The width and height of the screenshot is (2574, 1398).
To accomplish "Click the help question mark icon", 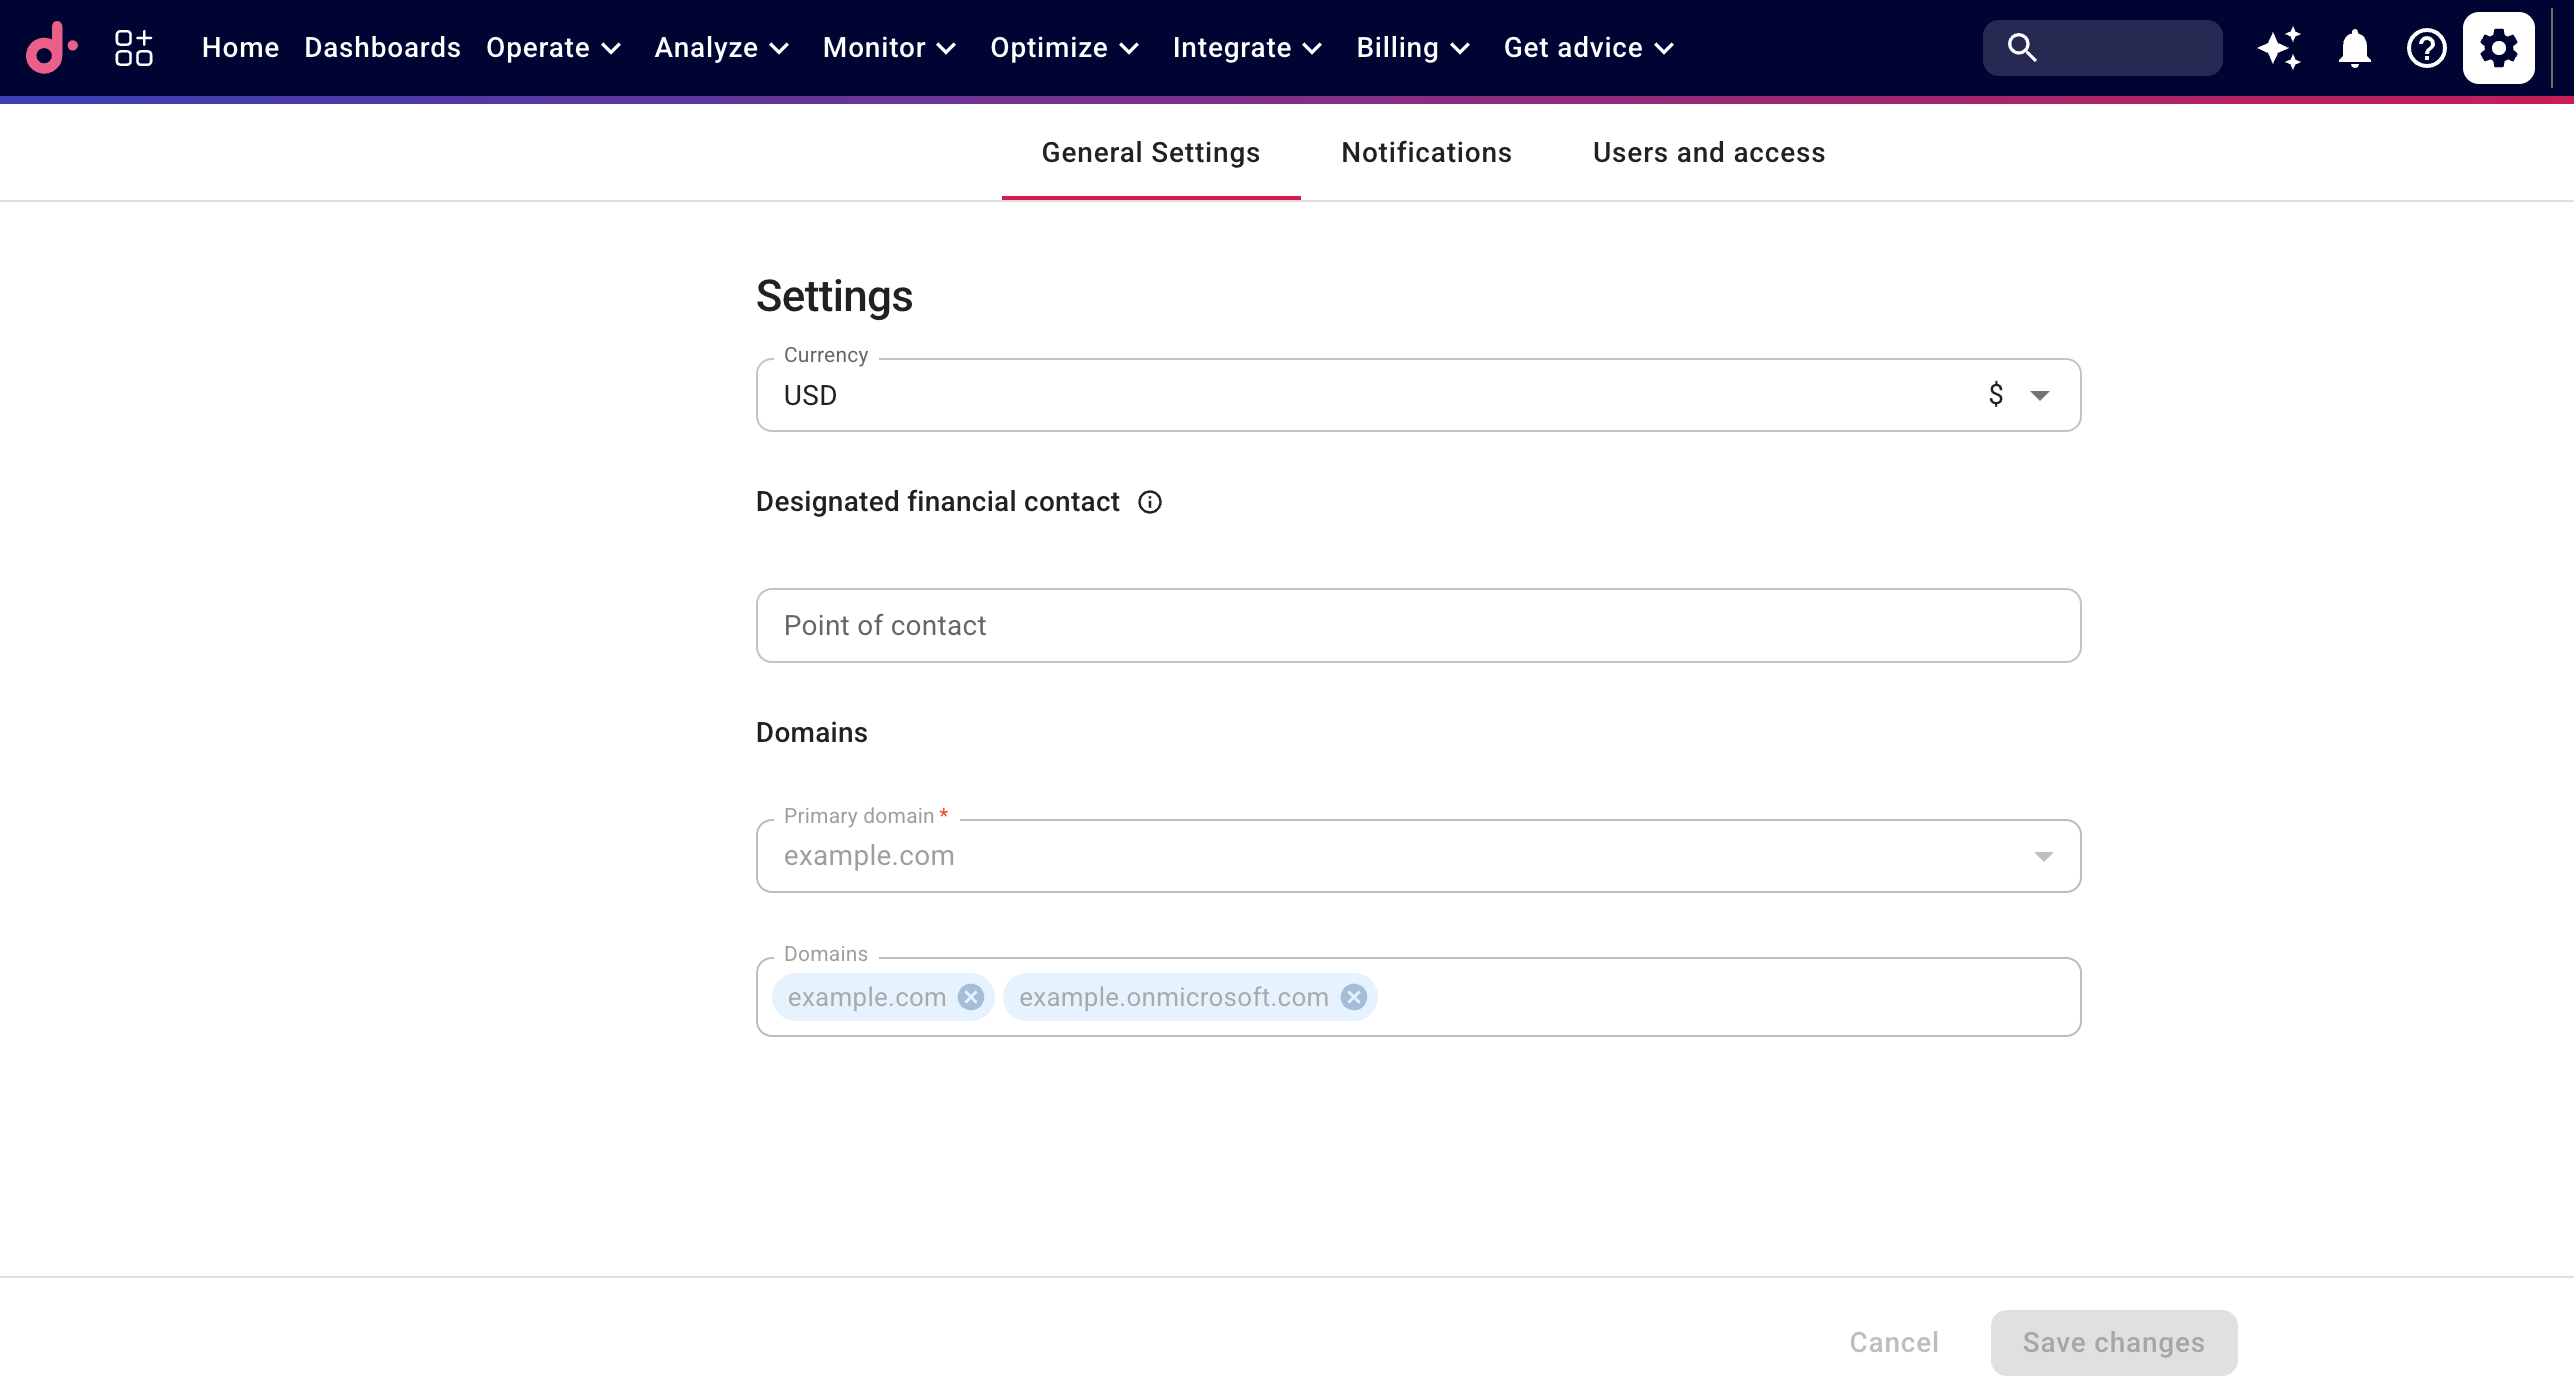I will 2425,47.
